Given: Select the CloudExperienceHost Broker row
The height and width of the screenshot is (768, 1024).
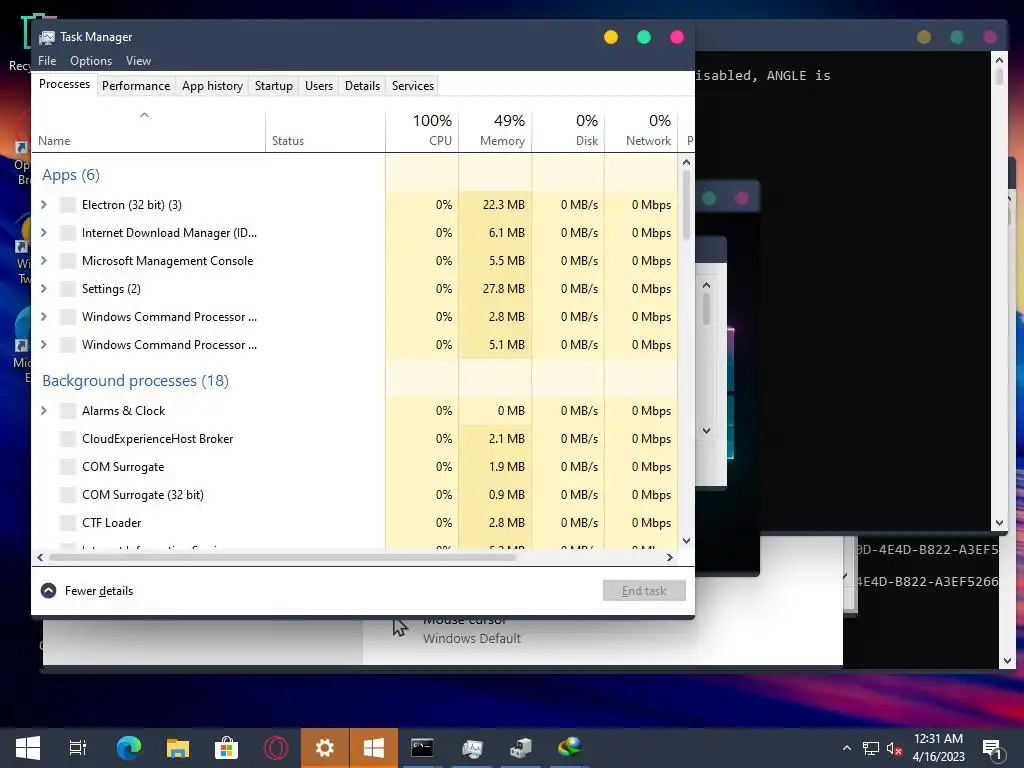Looking at the screenshot, I should click(x=355, y=439).
